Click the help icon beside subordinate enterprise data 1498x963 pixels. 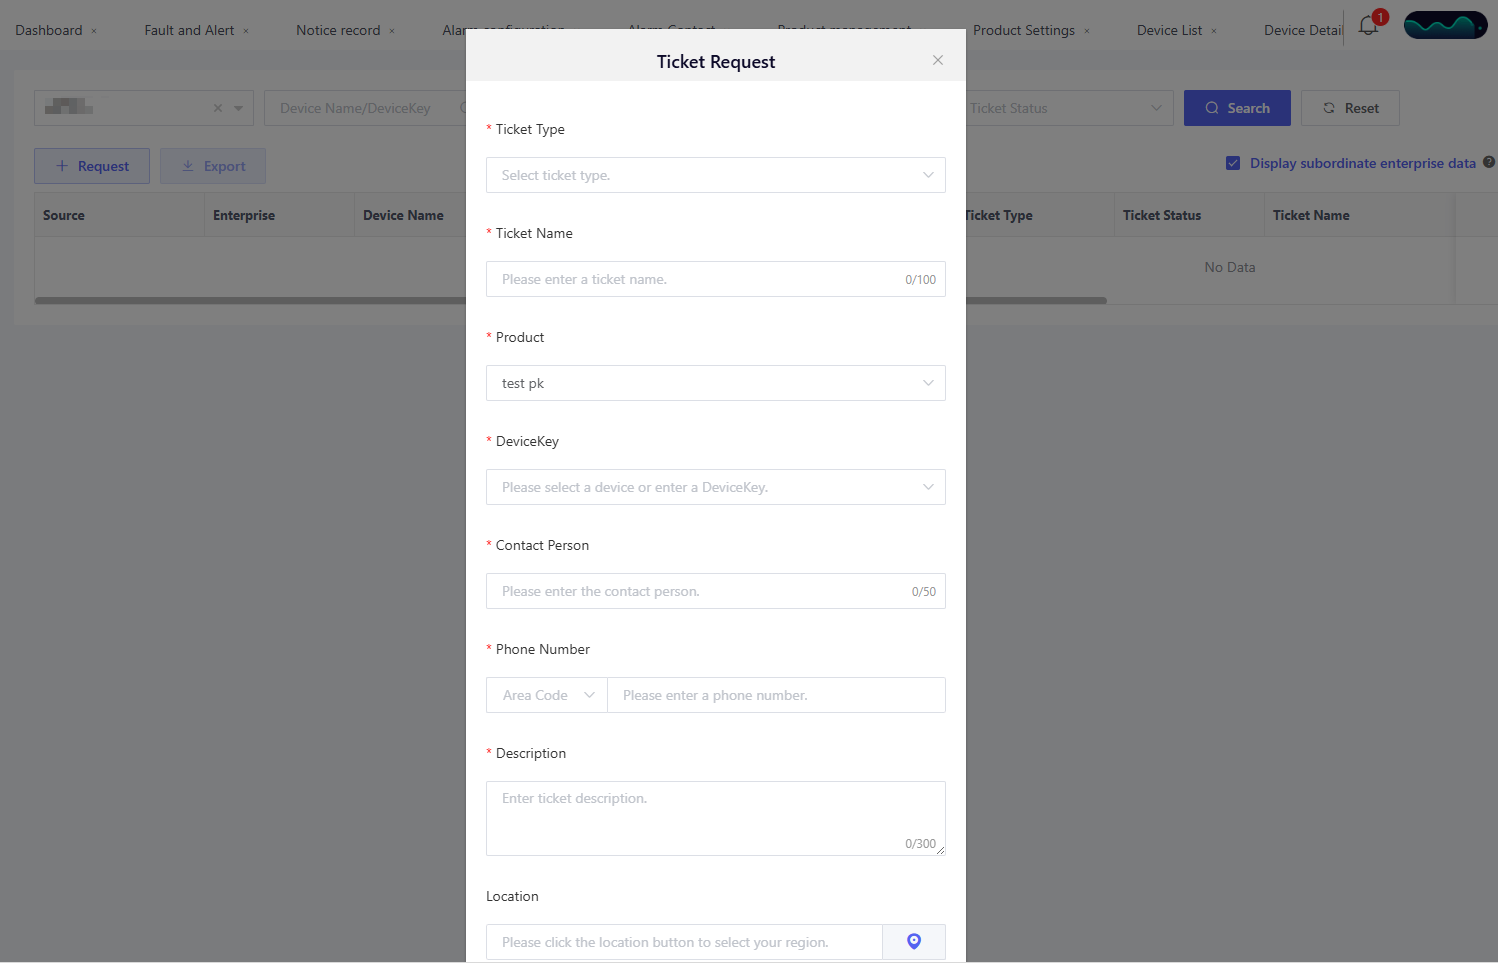pyautogui.click(x=1488, y=162)
